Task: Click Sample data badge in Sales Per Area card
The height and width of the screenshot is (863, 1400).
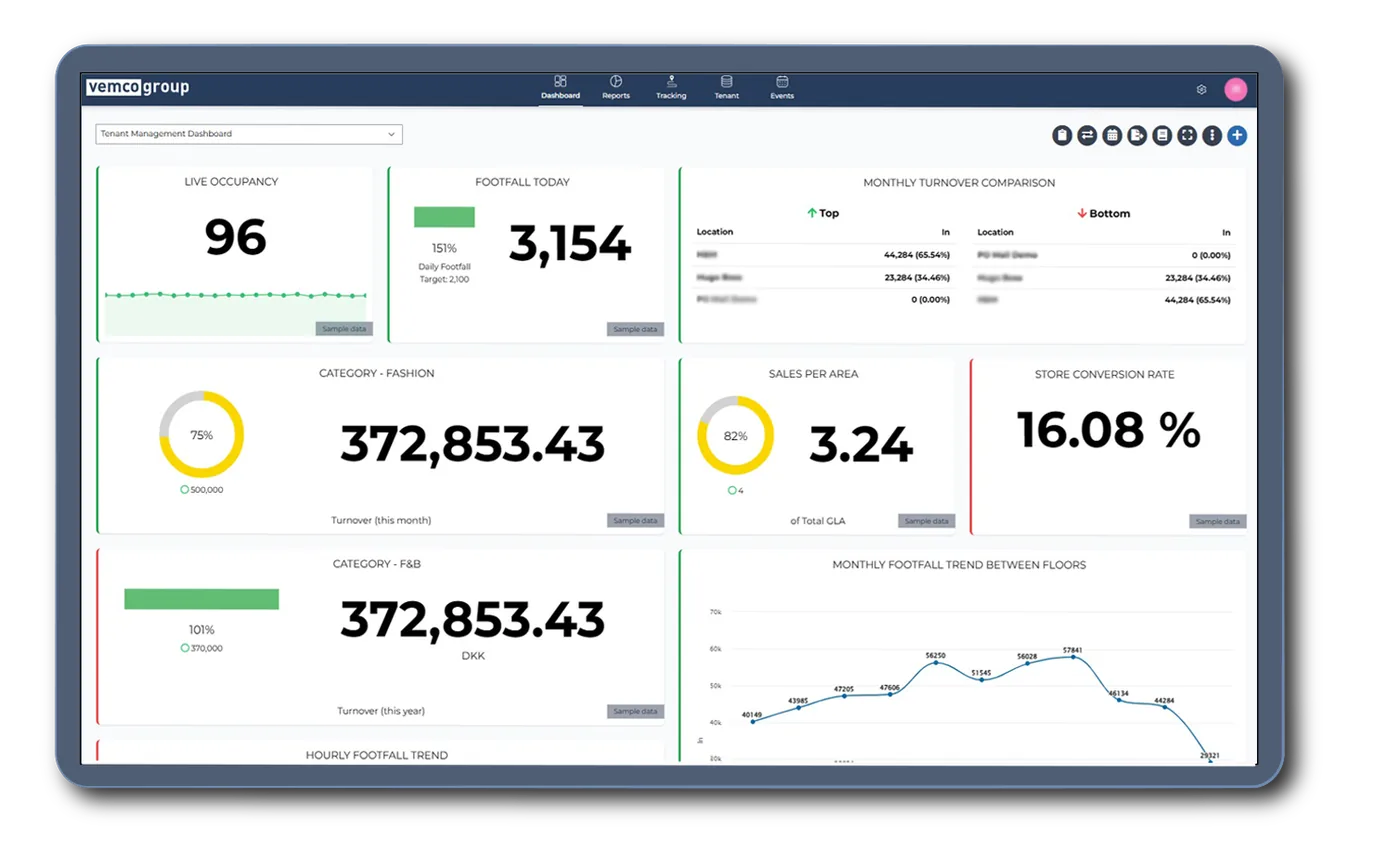Action: pos(927,521)
